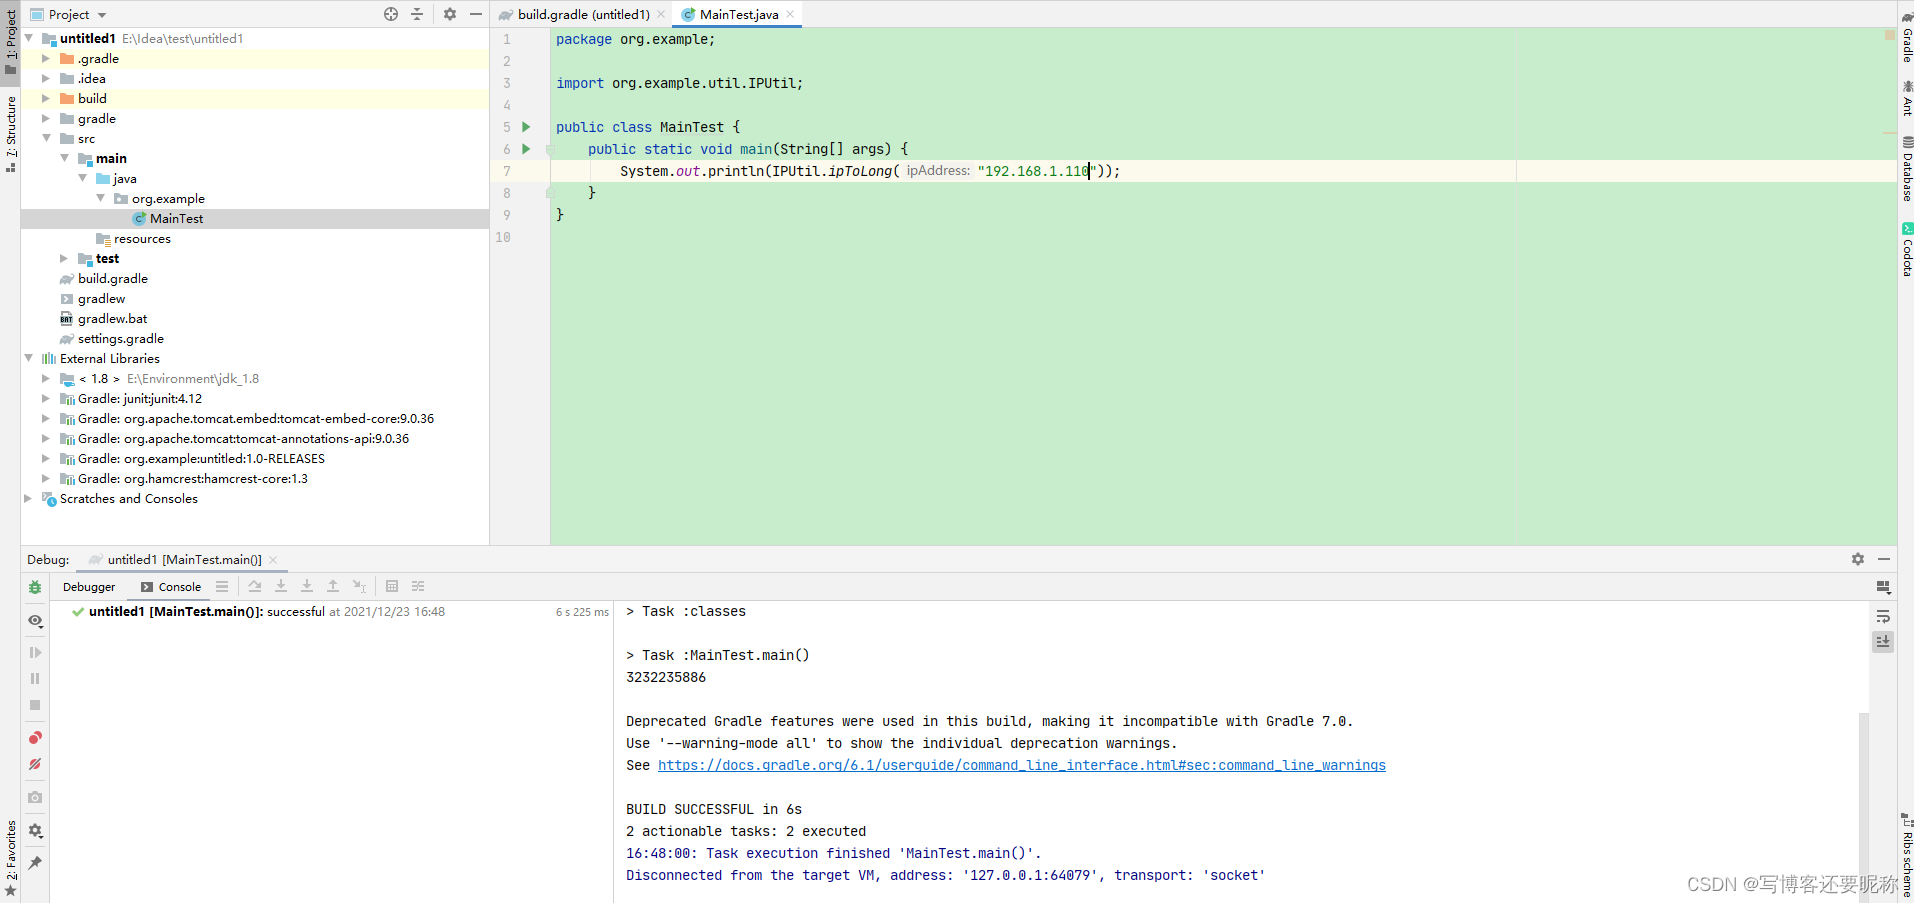This screenshot has width=1914, height=903.
Task: Expand the build folder in project tree
Action: (x=46, y=98)
